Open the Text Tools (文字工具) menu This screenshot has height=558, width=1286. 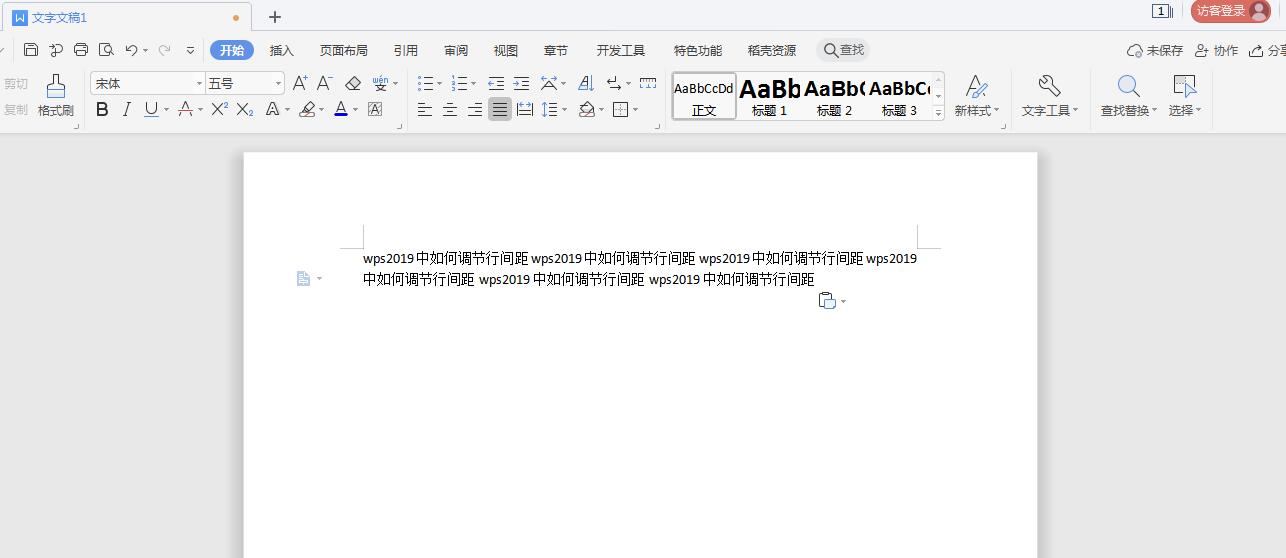click(x=1049, y=96)
